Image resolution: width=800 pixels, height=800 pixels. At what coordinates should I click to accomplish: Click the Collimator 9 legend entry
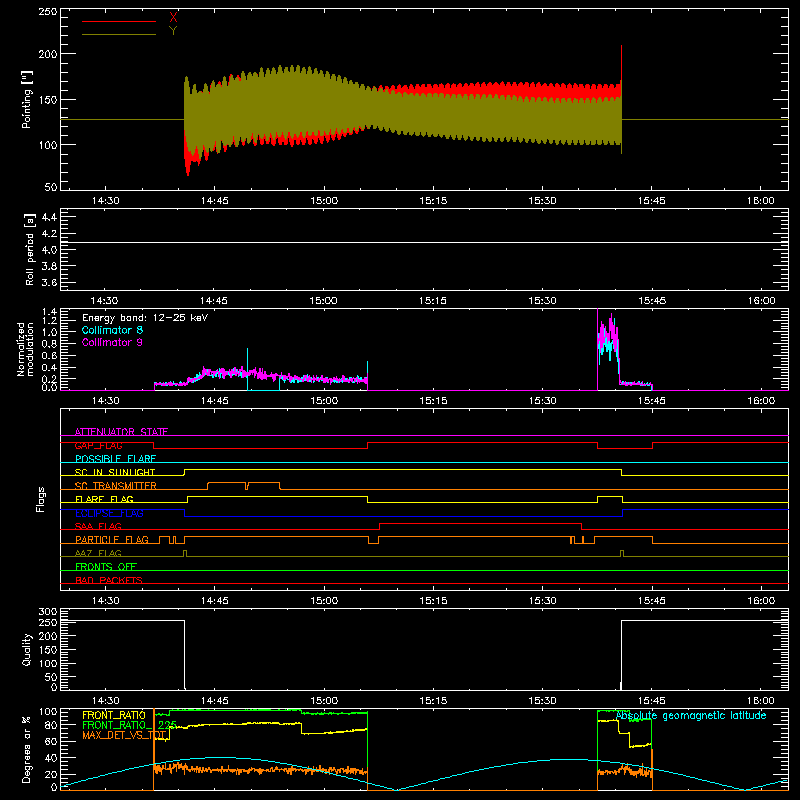[112, 342]
